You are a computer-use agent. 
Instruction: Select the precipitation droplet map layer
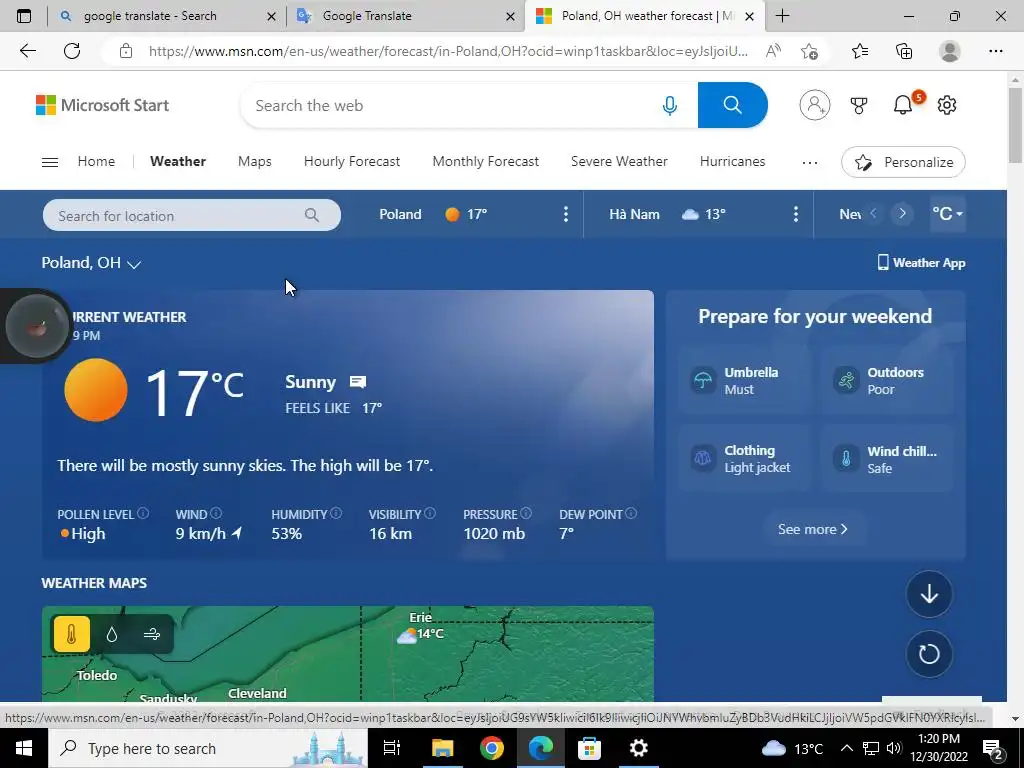112,634
